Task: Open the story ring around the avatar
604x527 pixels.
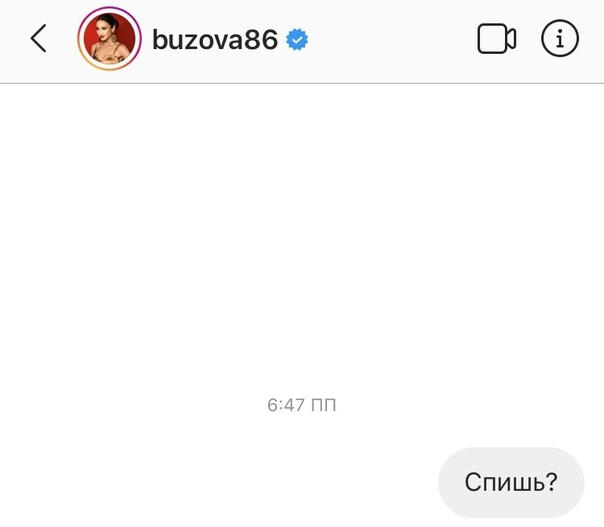Action: (109, 39)
